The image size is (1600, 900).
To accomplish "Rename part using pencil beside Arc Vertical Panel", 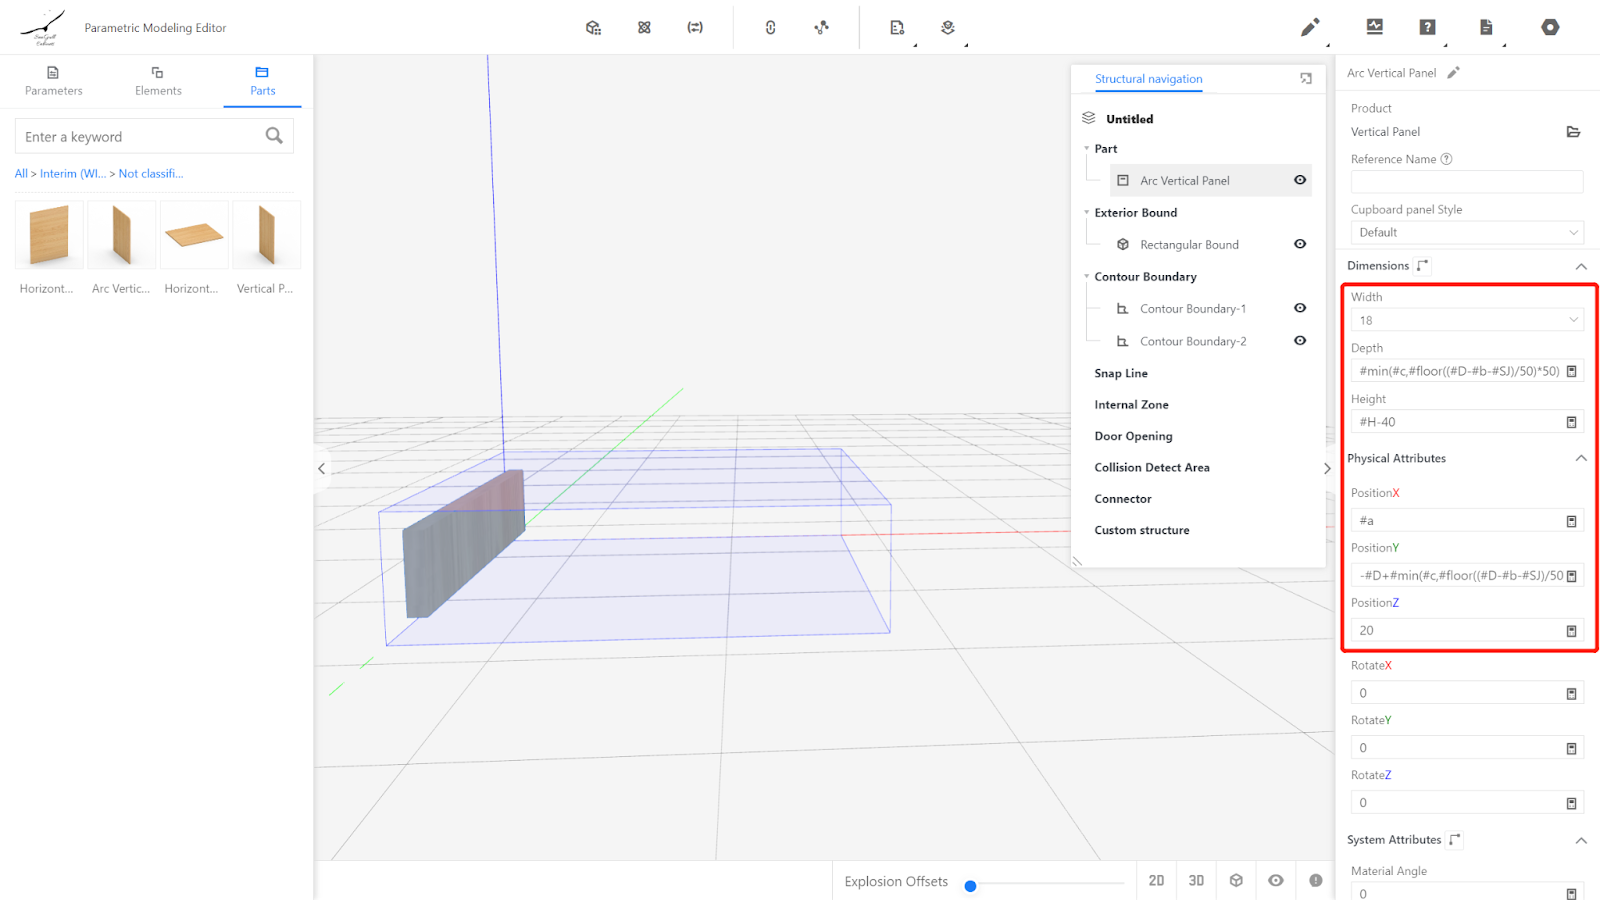I will (x=1454, y=73).
